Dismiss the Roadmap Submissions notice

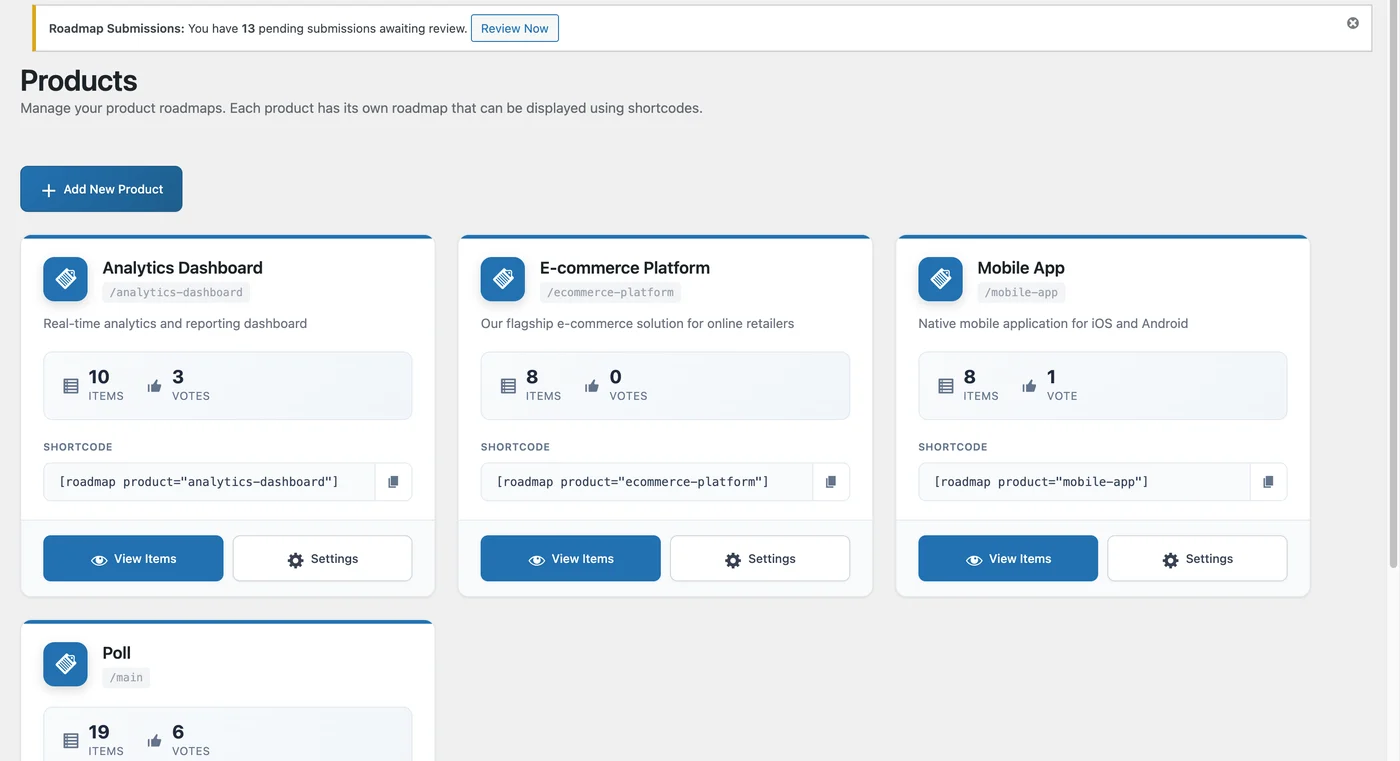point(1353,23)
